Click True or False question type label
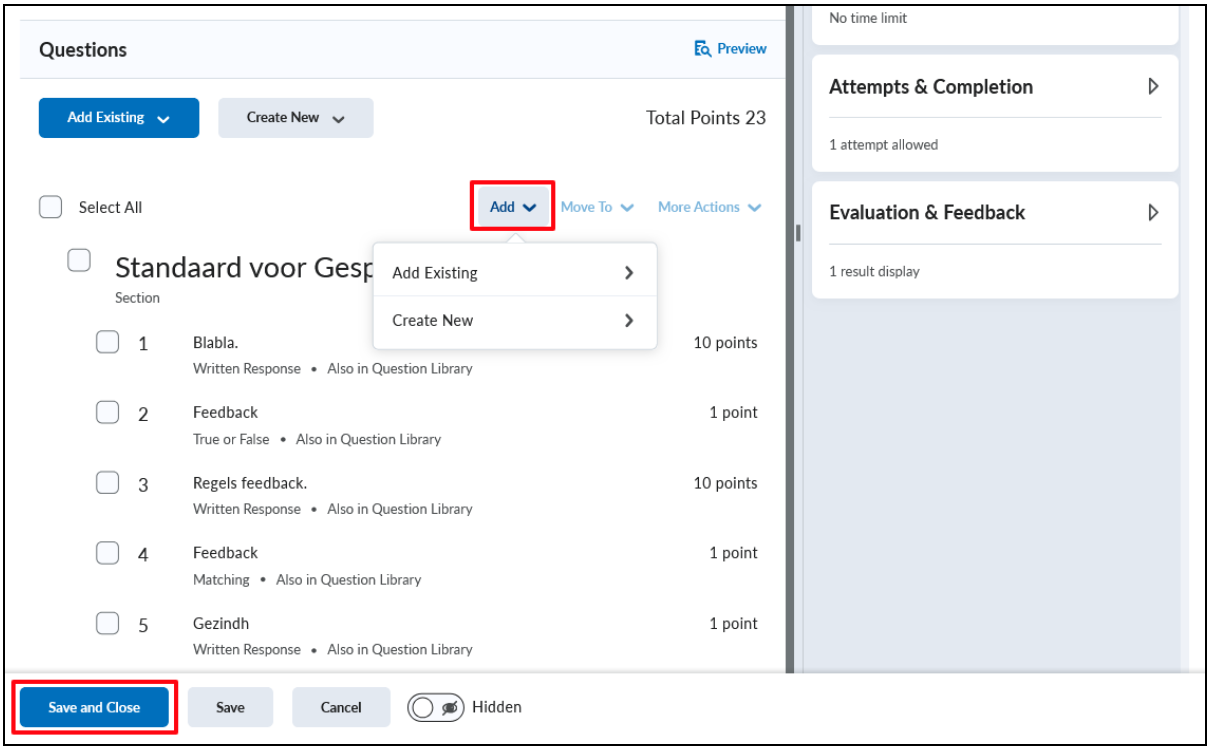 (231, 439)
